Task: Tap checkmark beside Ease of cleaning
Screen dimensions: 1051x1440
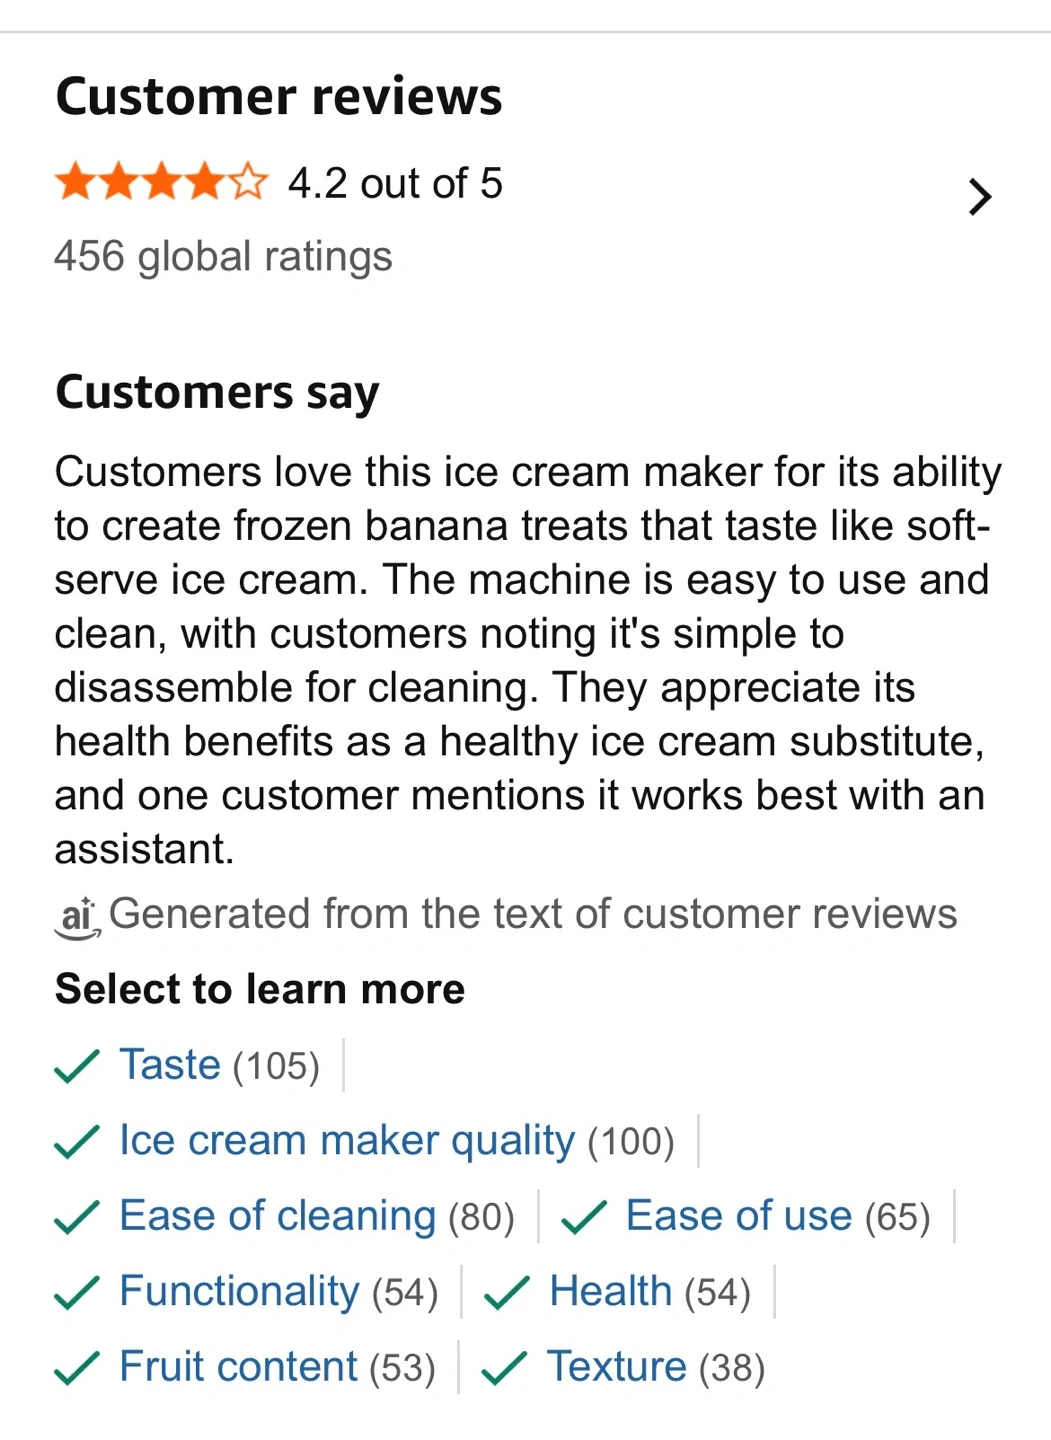Action: pos(77,1218)
